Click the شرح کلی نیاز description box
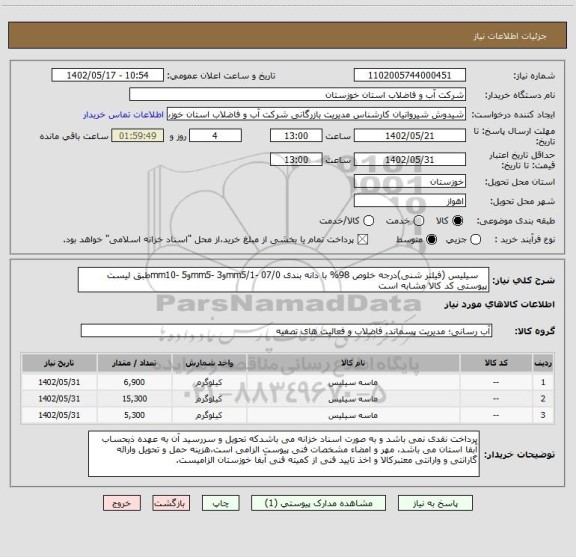576x557 pixels. point(283,280)
